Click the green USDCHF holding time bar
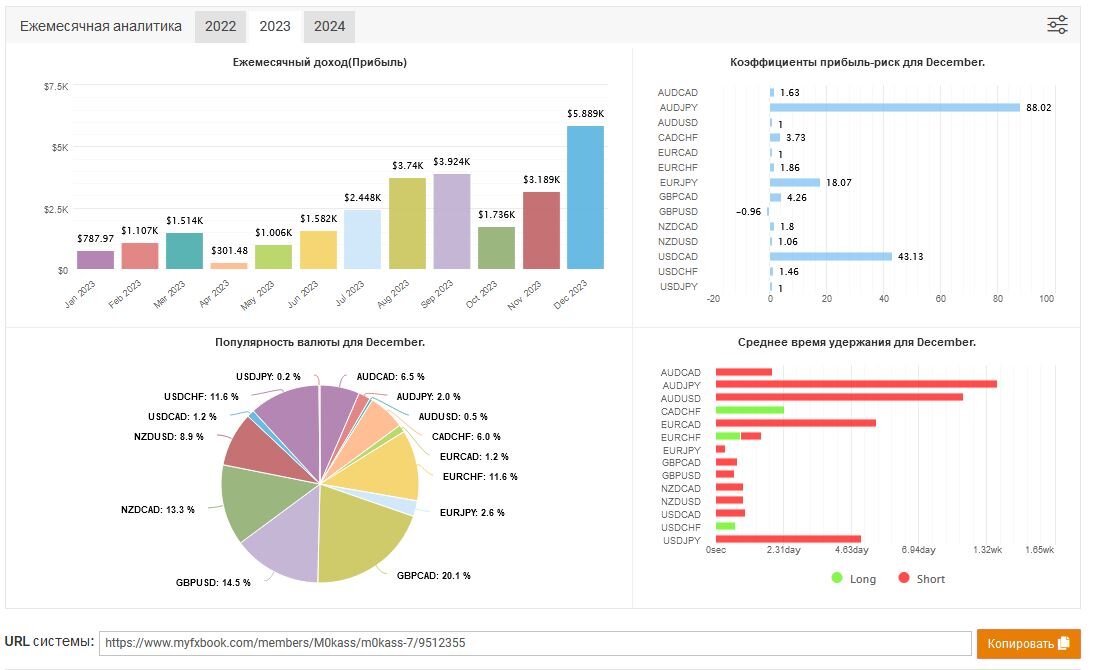The image size is (1093, 670). [x=726, y=526]
